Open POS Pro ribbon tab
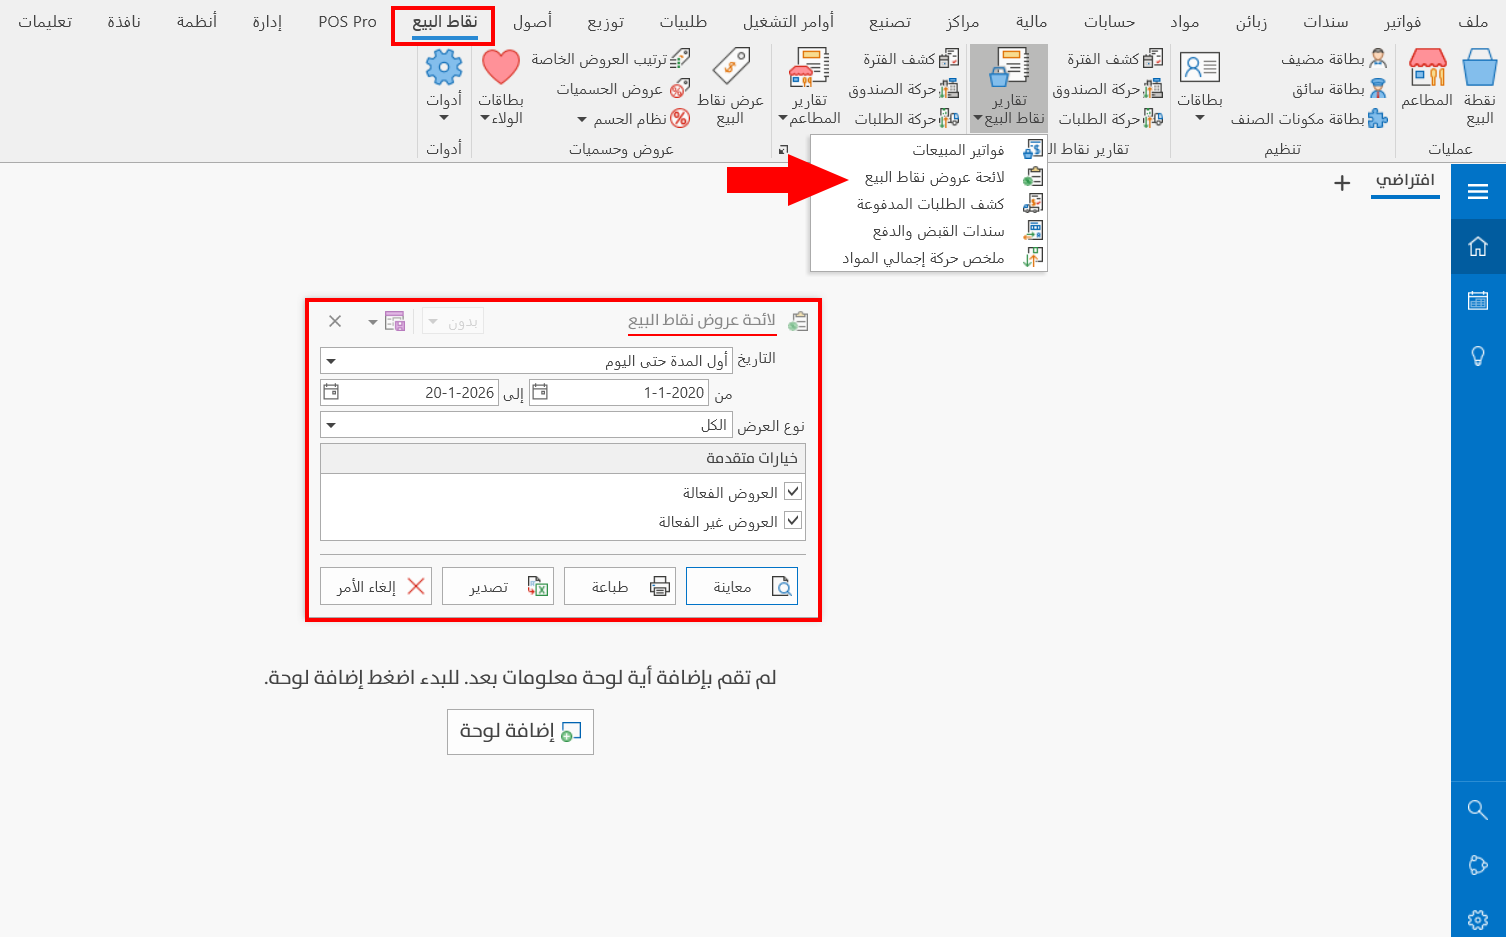This screenshot has height=937, width=1506. pos(347,21)
